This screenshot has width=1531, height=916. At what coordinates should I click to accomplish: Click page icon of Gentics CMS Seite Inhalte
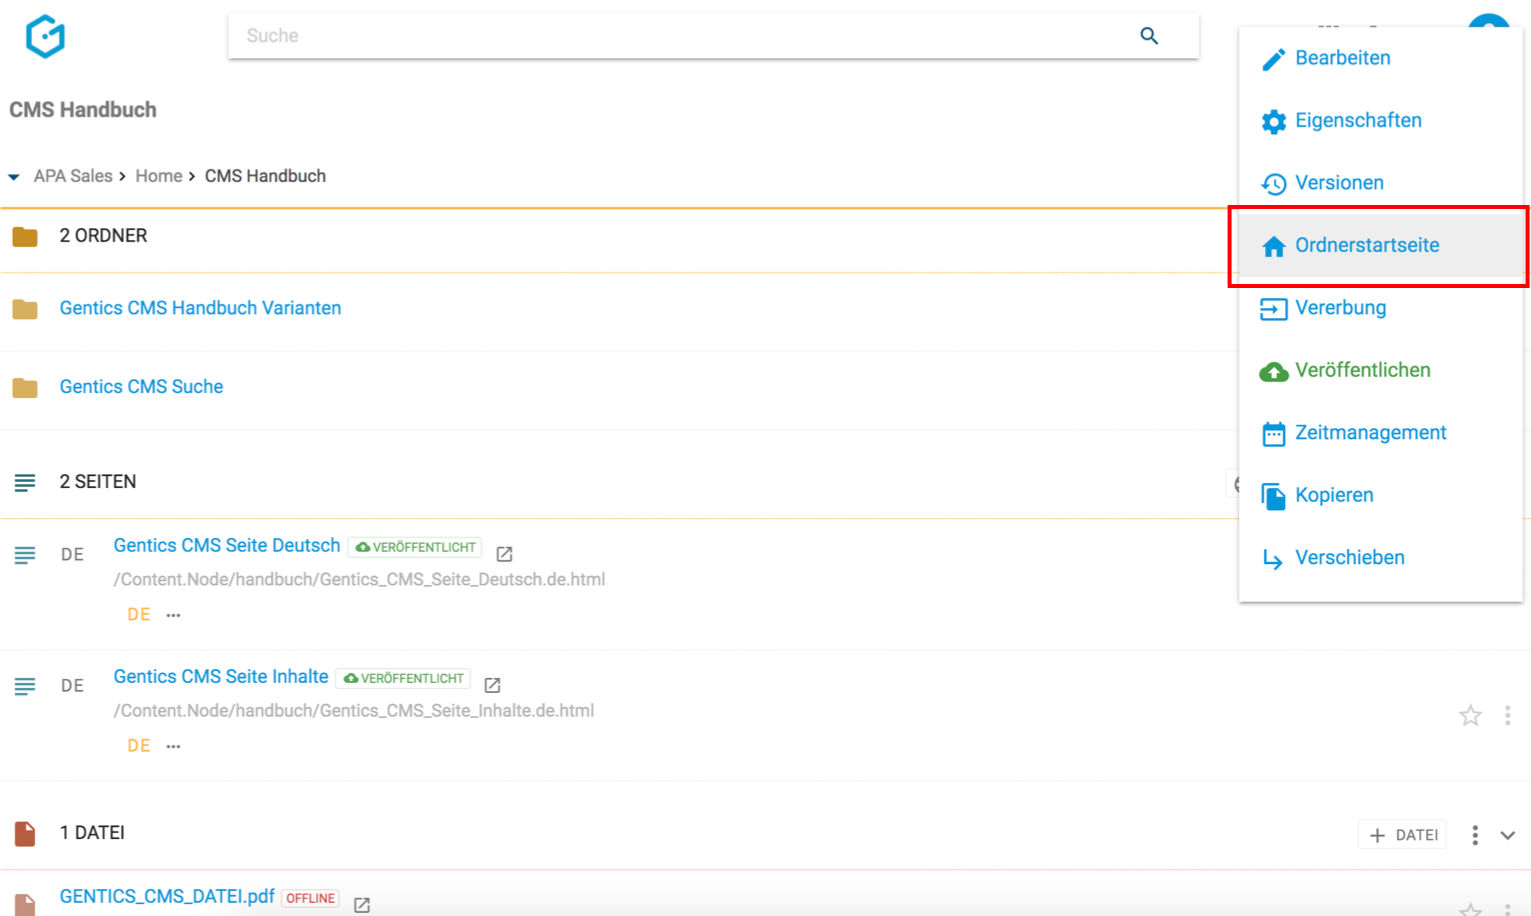click(25, 686)
